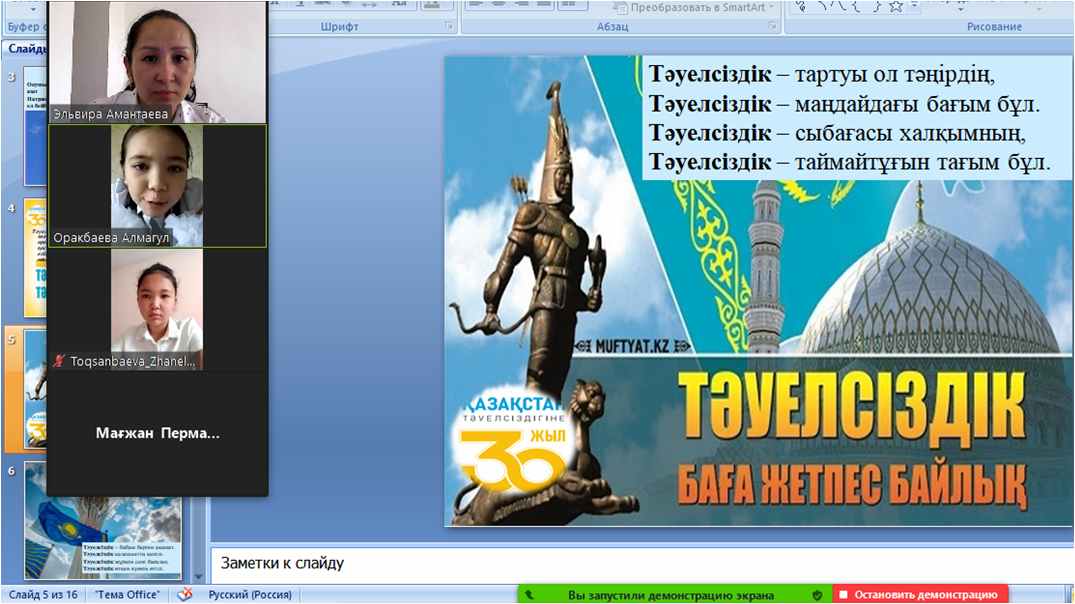1075x604 pixels.
Task: Click muted microphone icon on Toqsanbaeva_Zhanel tile
Action: [x=59, y=361]
